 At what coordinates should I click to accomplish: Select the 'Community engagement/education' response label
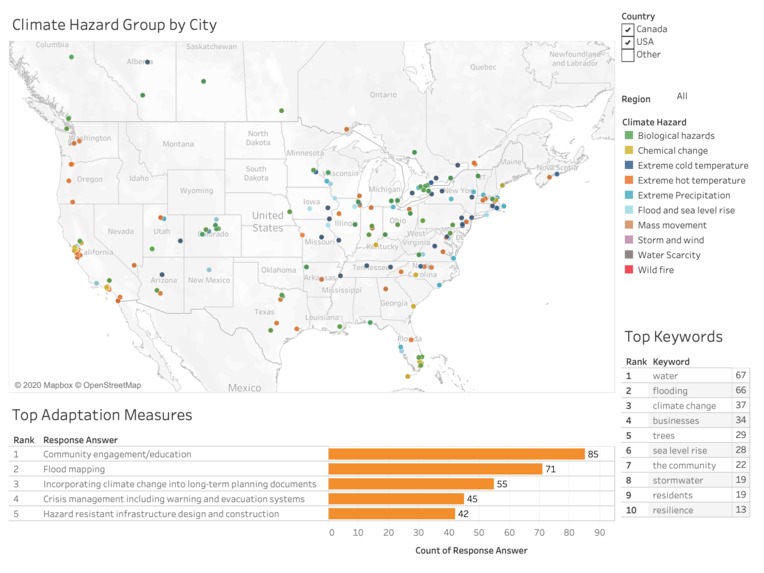tap(117, 454)
